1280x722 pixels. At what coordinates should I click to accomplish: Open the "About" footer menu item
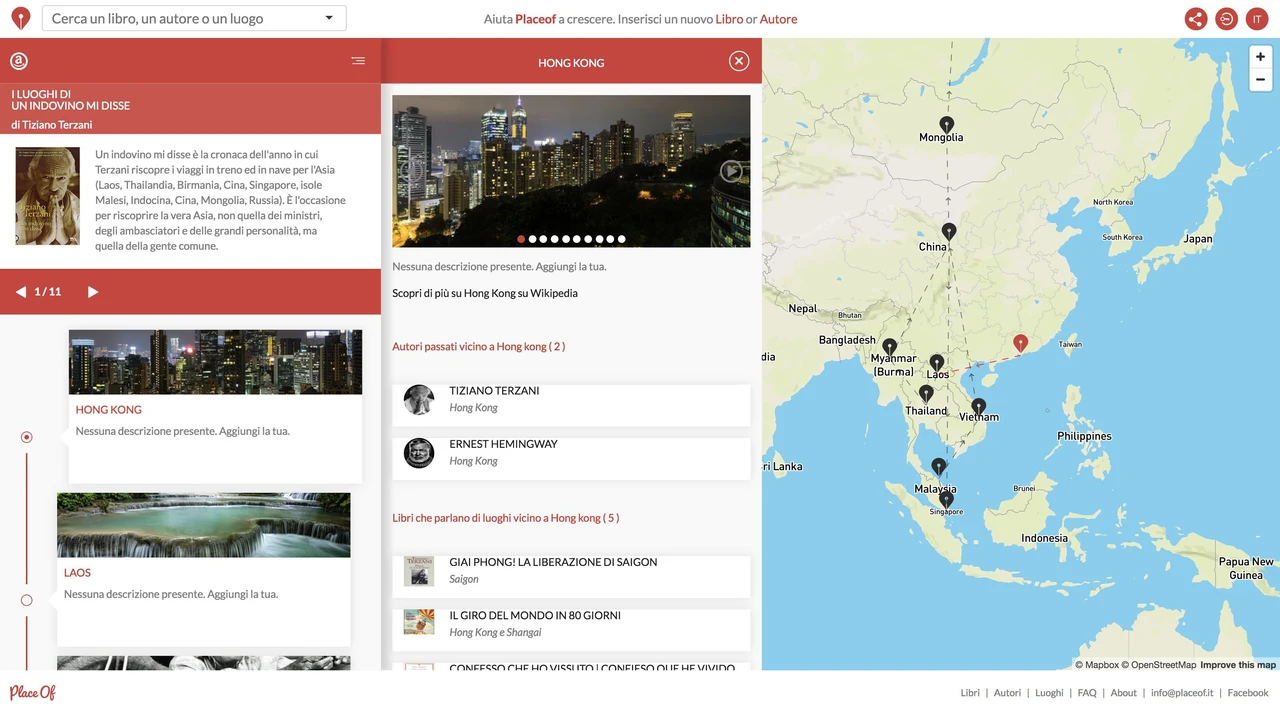click(x=1124, y=693)
